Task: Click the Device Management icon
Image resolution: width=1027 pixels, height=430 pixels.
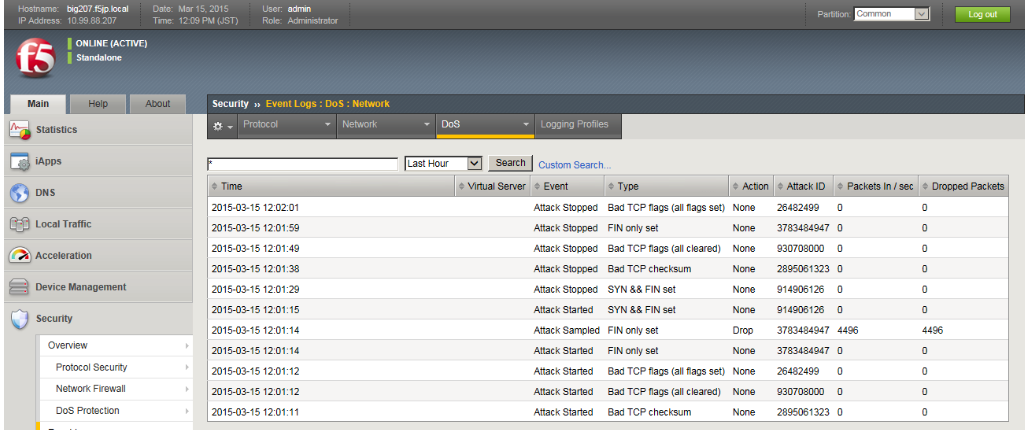Action: [20, 287]
